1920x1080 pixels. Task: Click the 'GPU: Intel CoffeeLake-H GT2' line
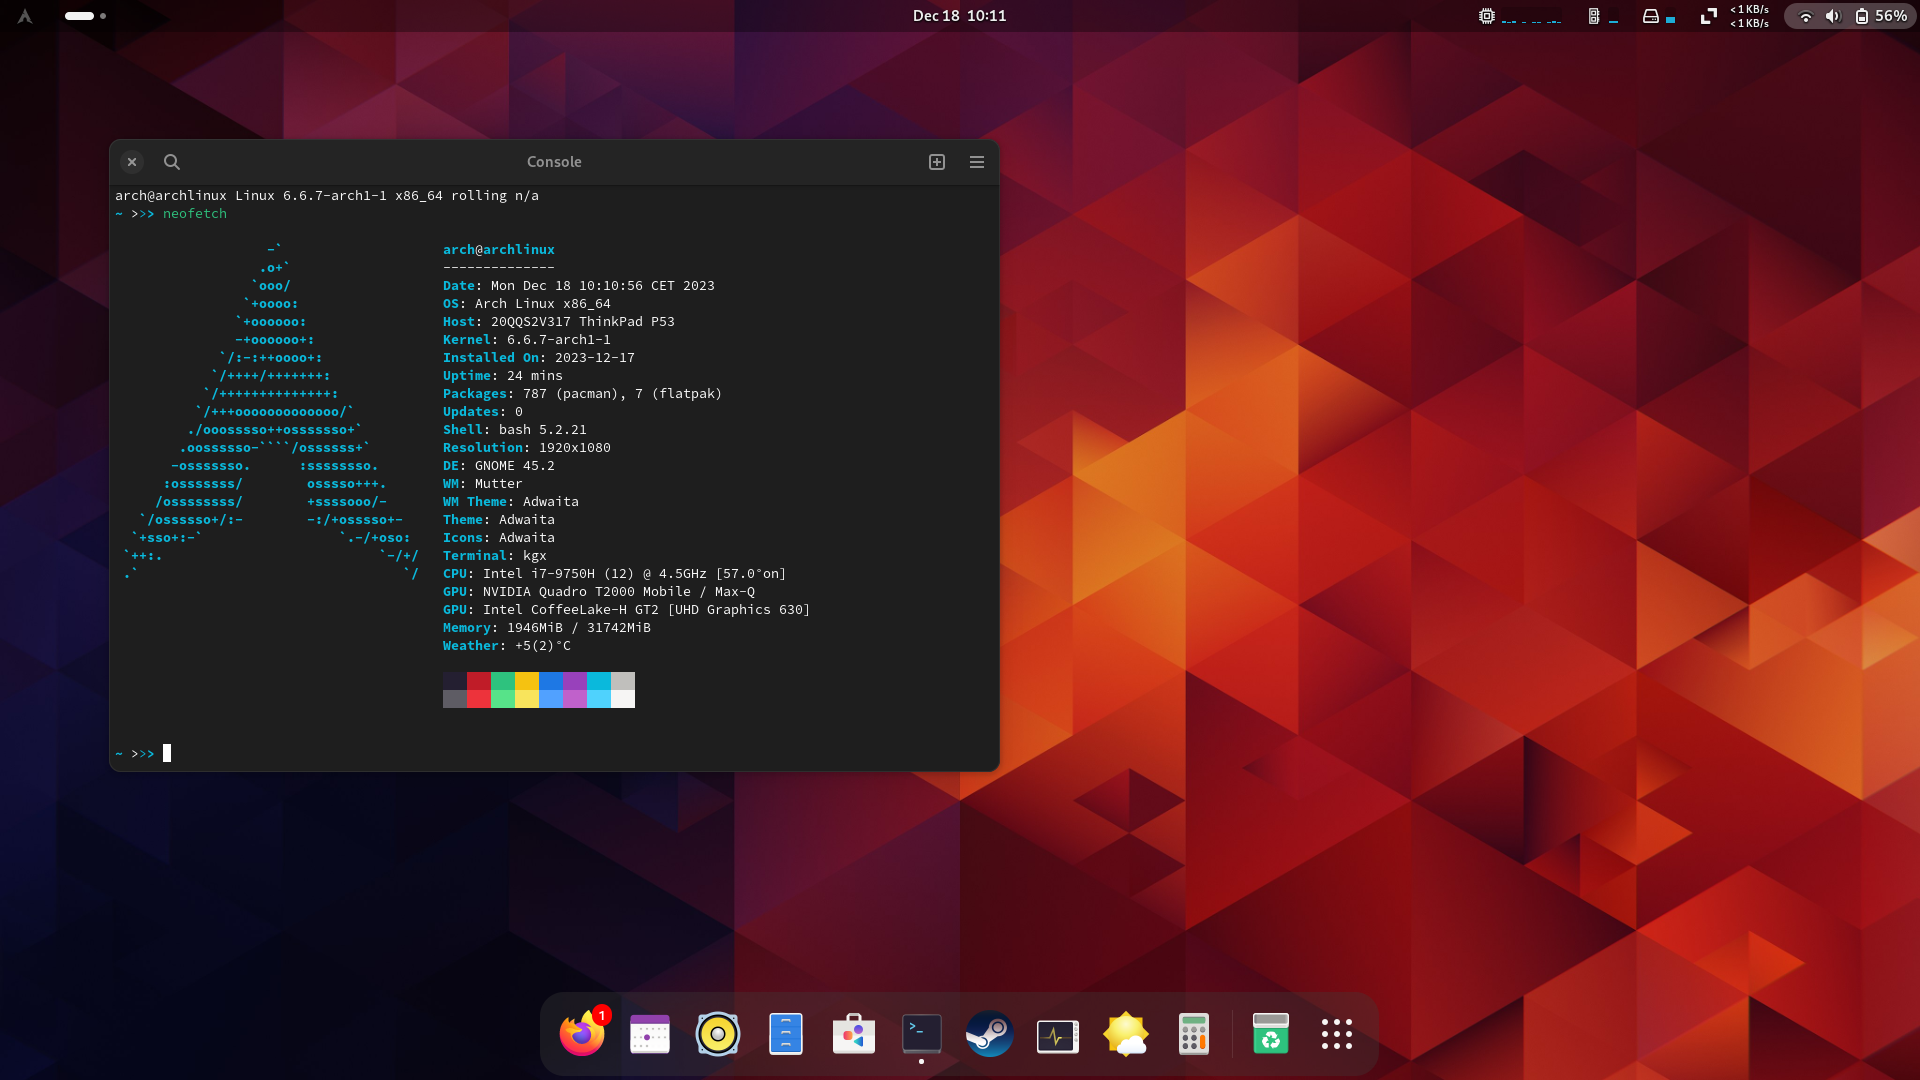pos(626,610)
